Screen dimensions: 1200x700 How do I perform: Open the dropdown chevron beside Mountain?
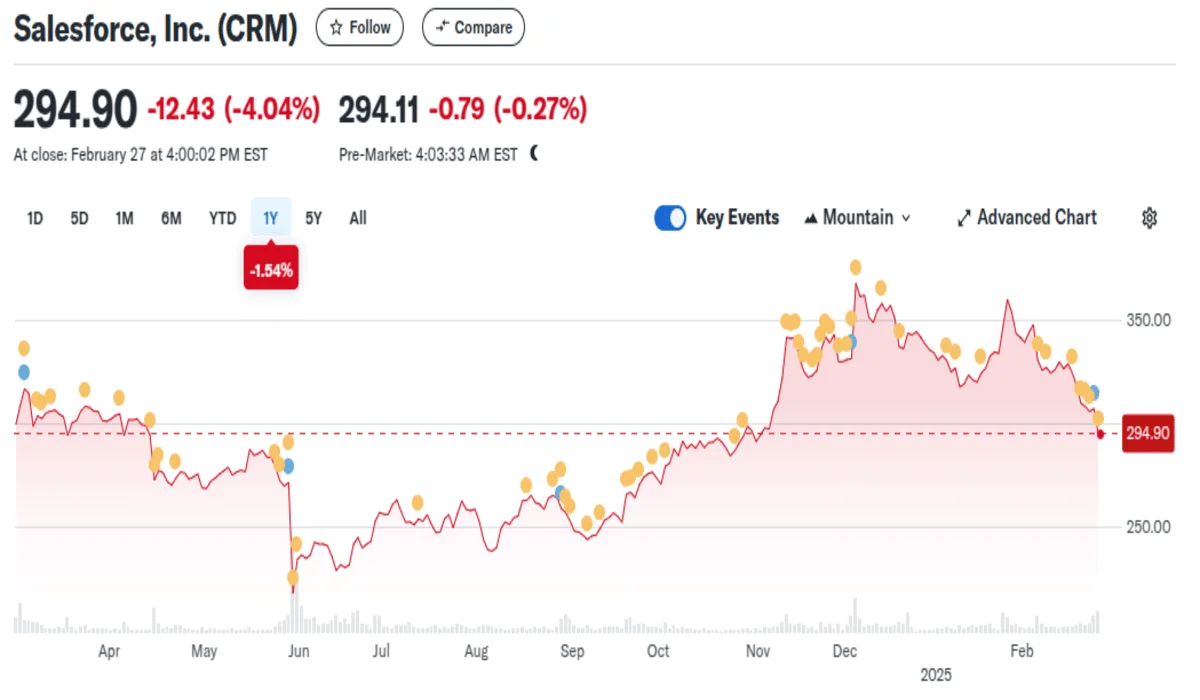906,218
